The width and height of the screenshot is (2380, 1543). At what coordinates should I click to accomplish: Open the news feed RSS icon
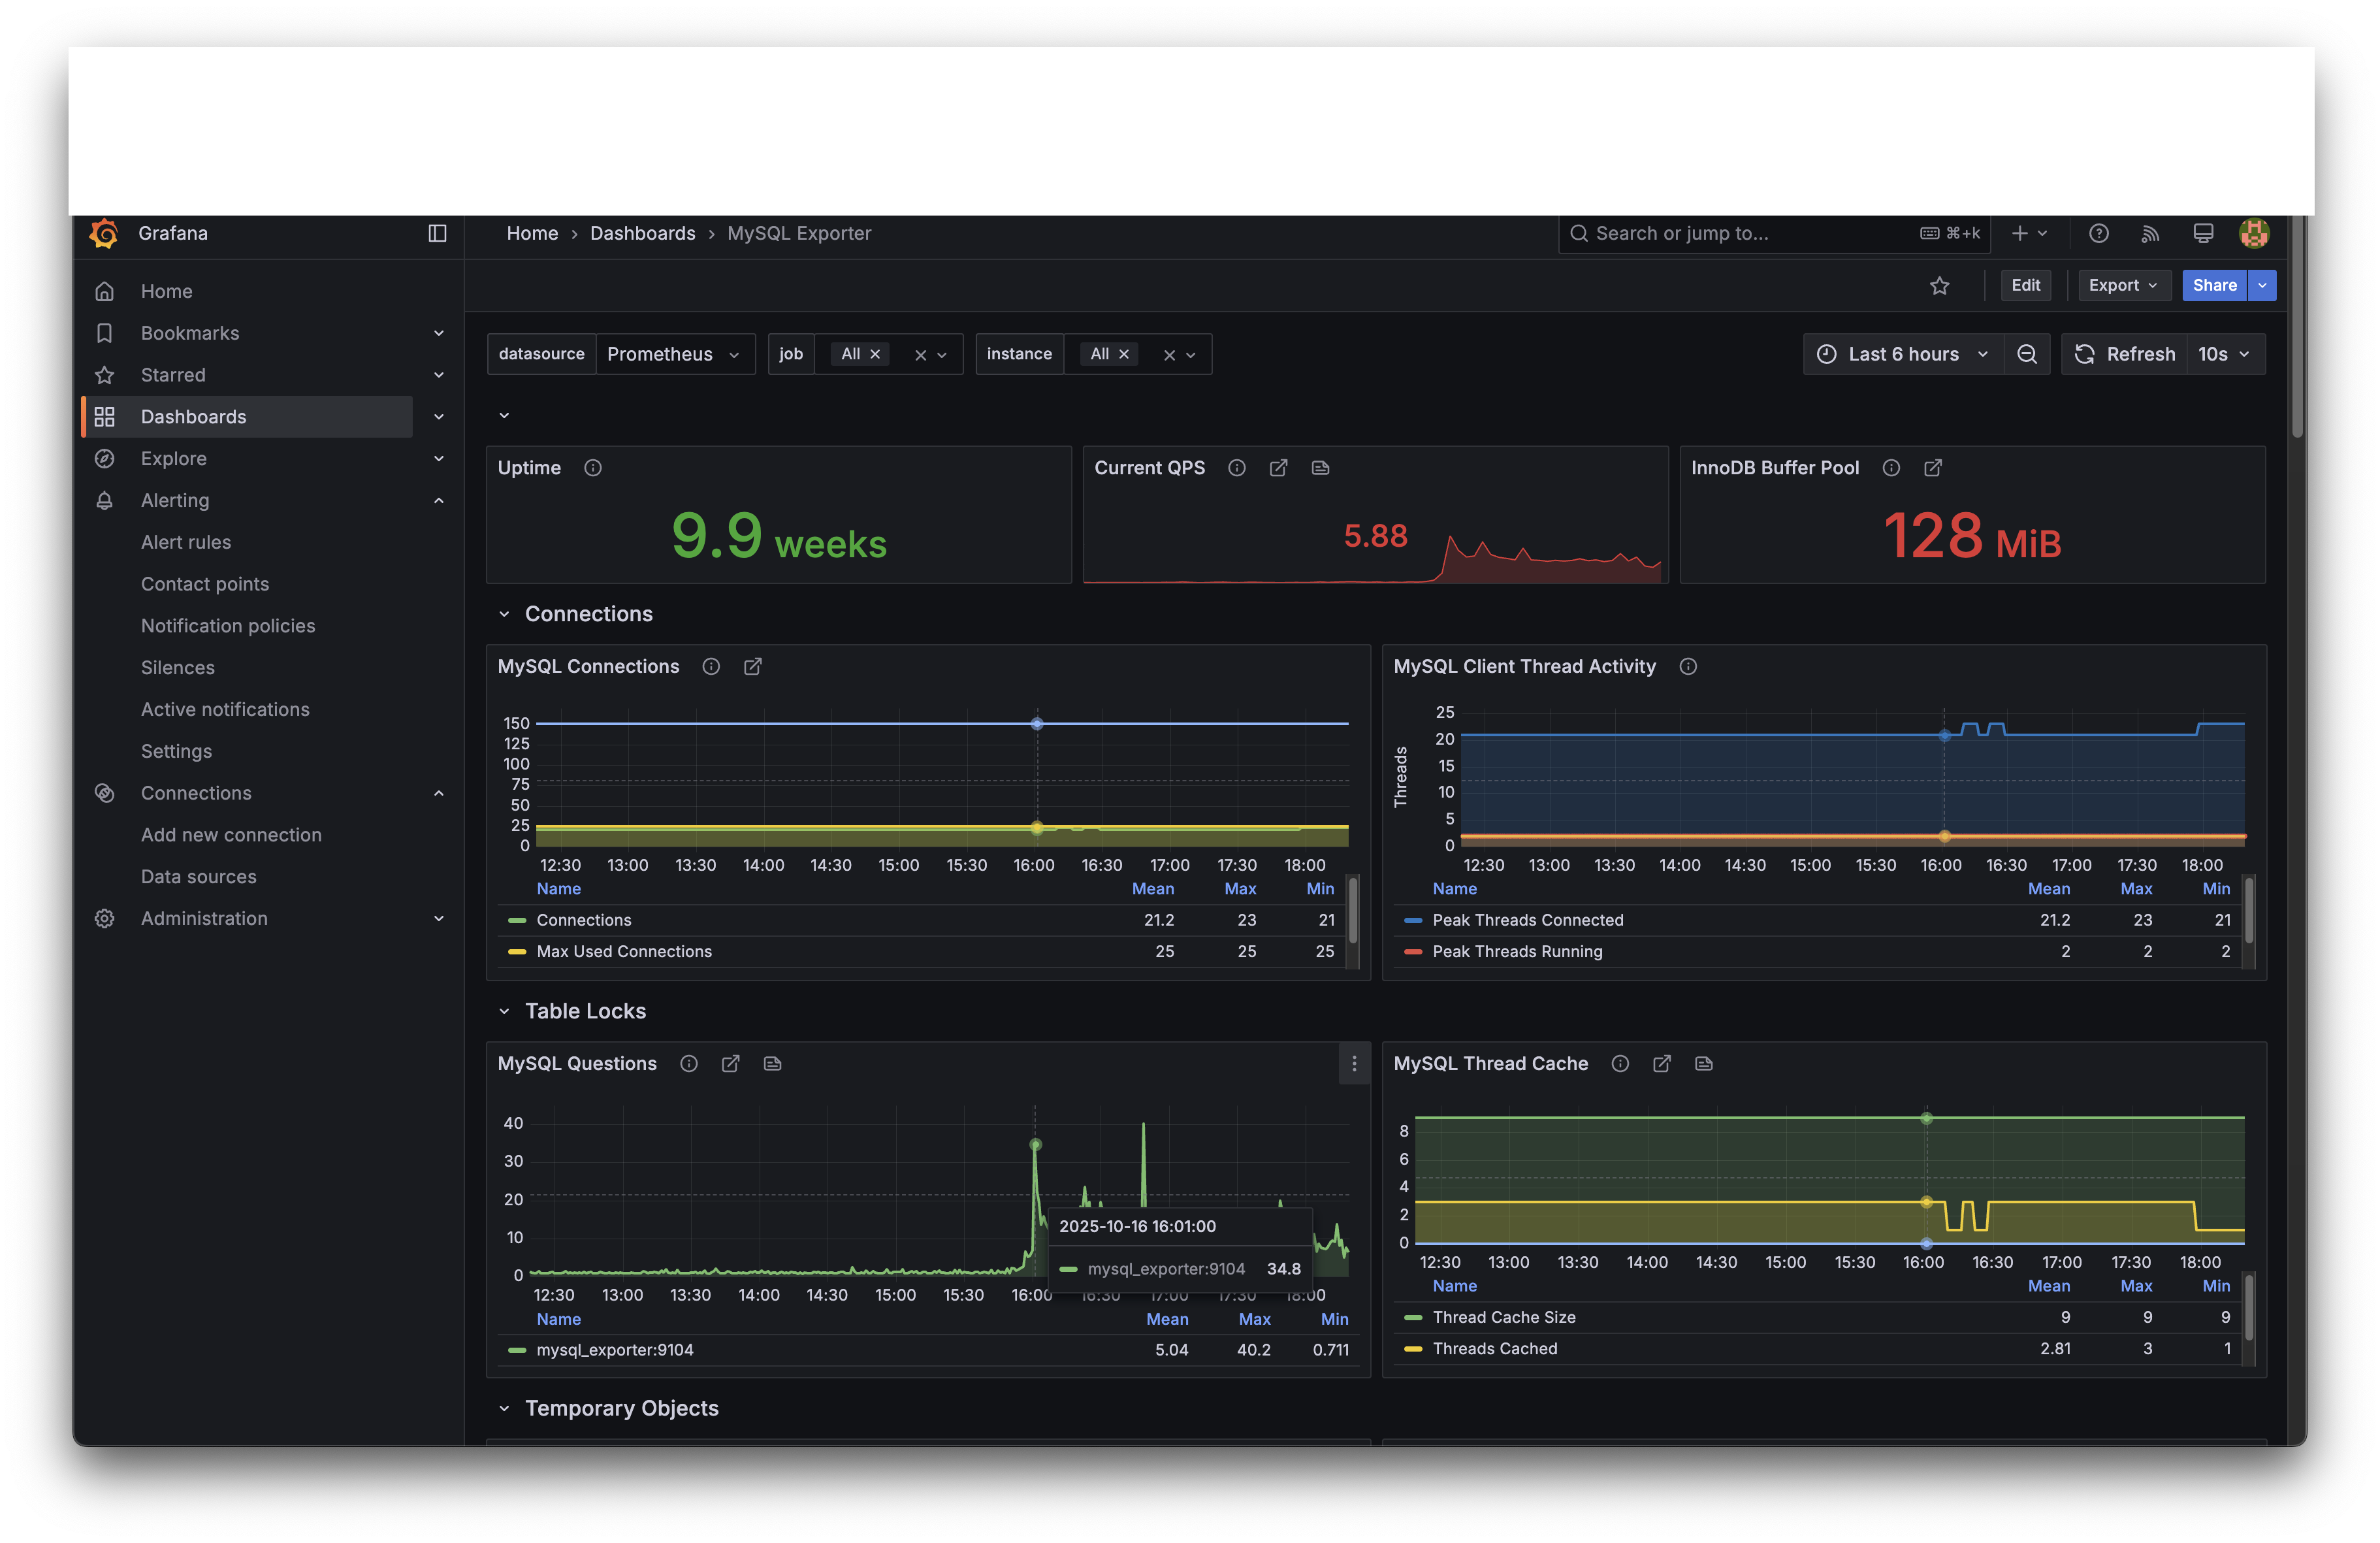click(2150, 233)
